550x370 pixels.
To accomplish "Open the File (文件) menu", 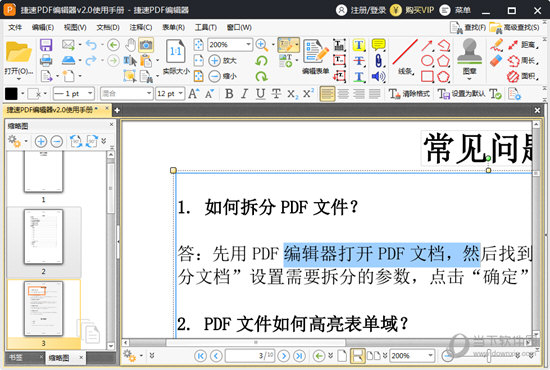I will click(x=15, y=27).
